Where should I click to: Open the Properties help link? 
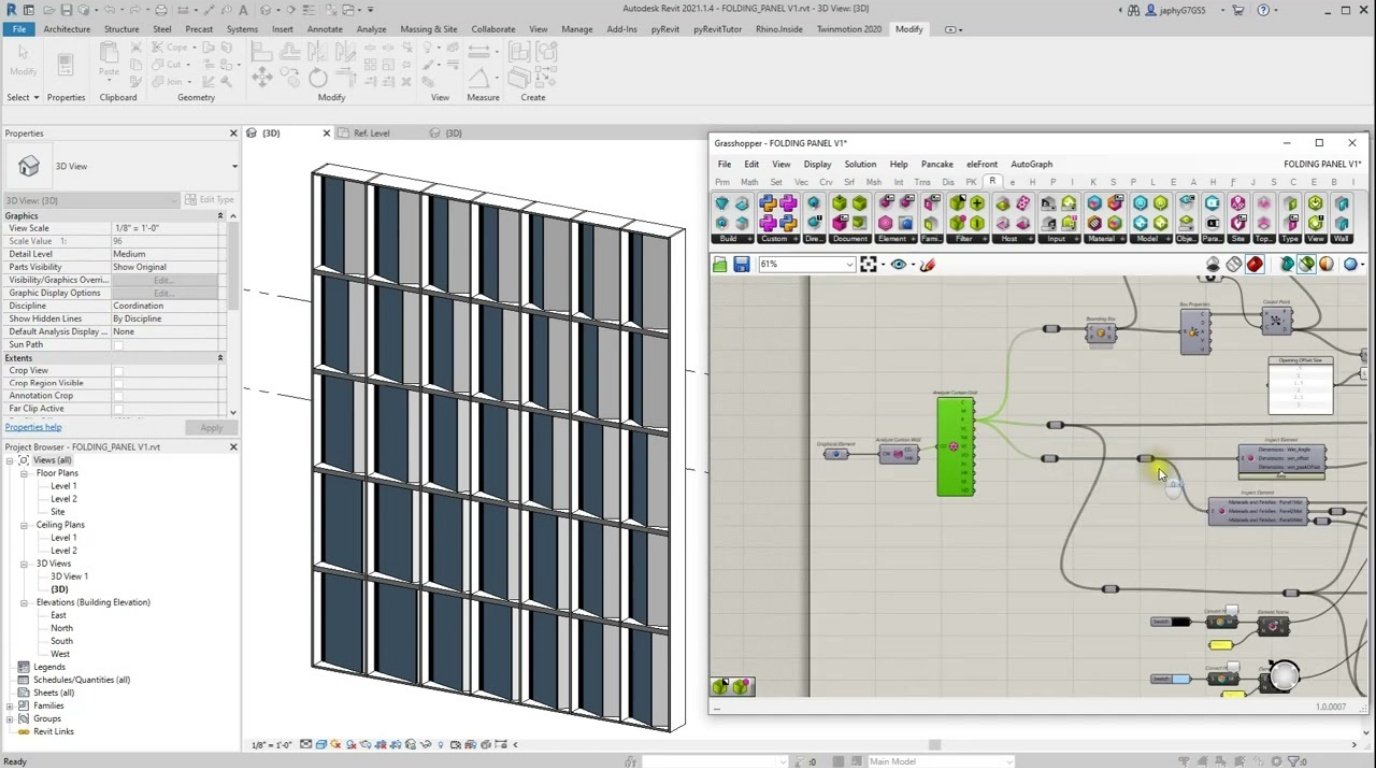tap(33, 427)
